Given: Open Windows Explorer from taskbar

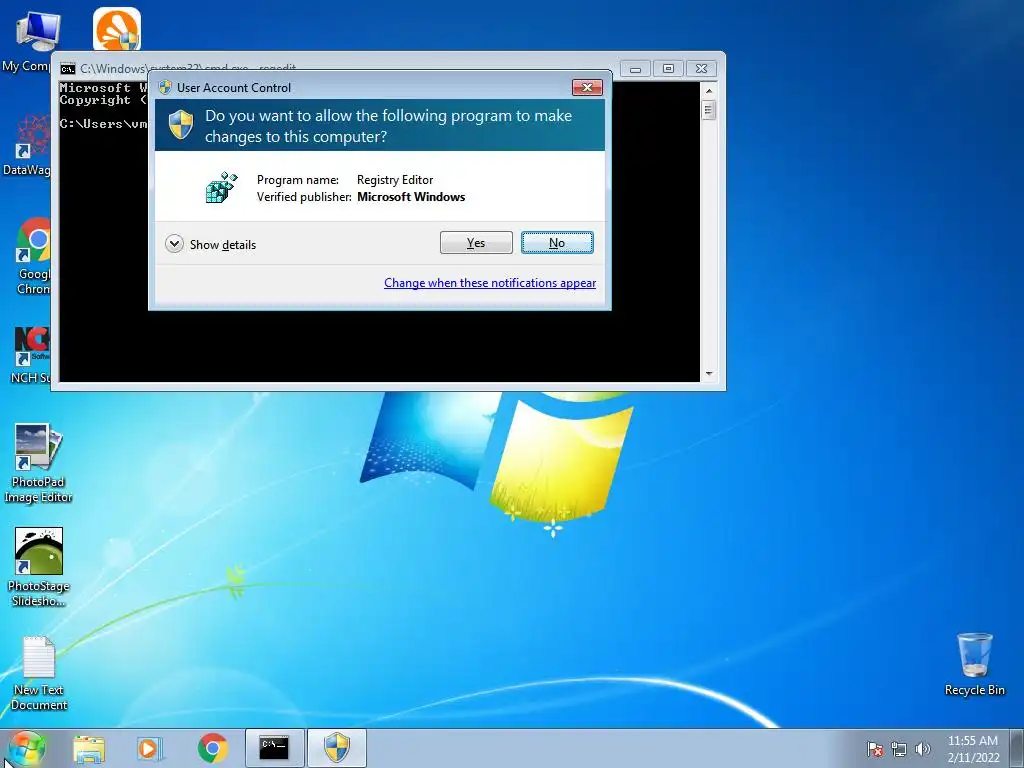Looking at the screenshot, I should [89, 748].
